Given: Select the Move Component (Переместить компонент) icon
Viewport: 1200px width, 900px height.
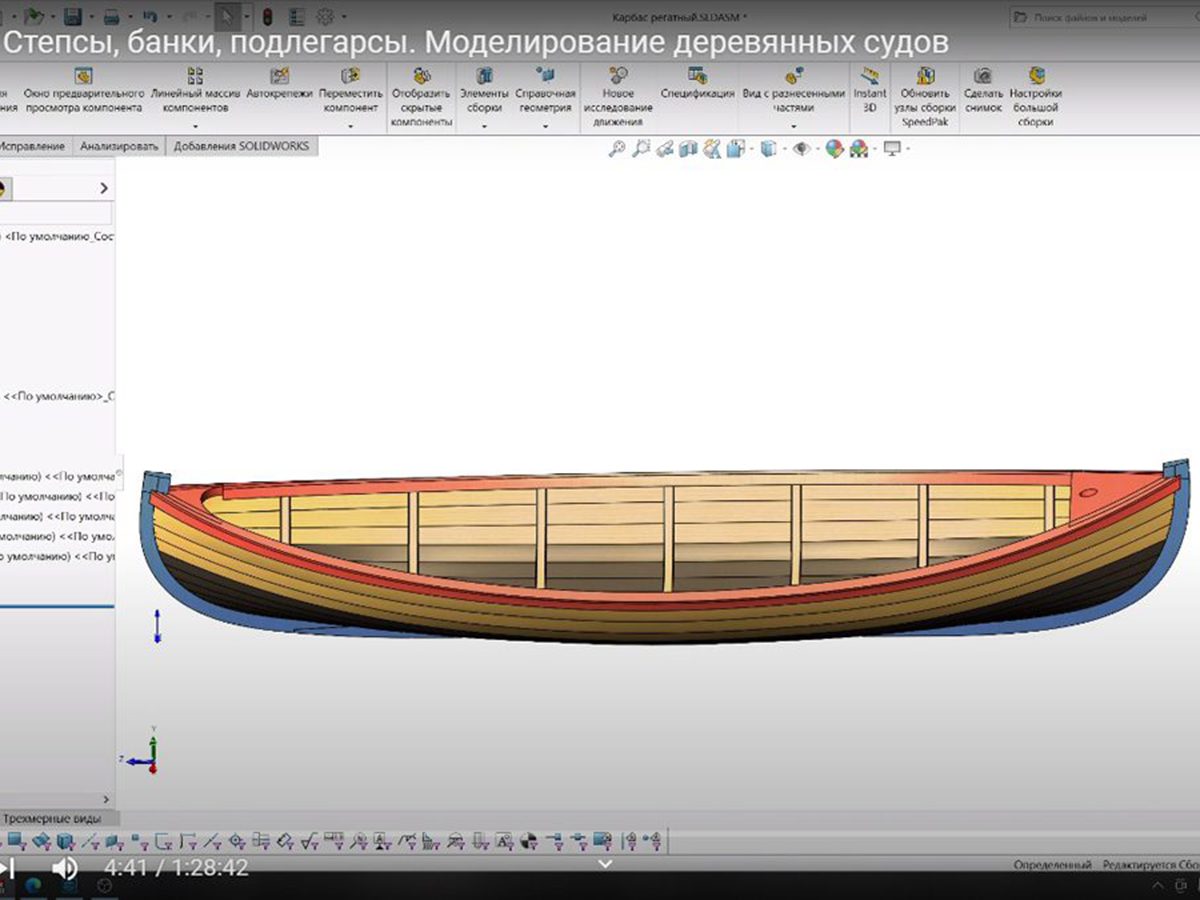Looking at the screenshot, I should pyautogui.click(x=350, y=76).
